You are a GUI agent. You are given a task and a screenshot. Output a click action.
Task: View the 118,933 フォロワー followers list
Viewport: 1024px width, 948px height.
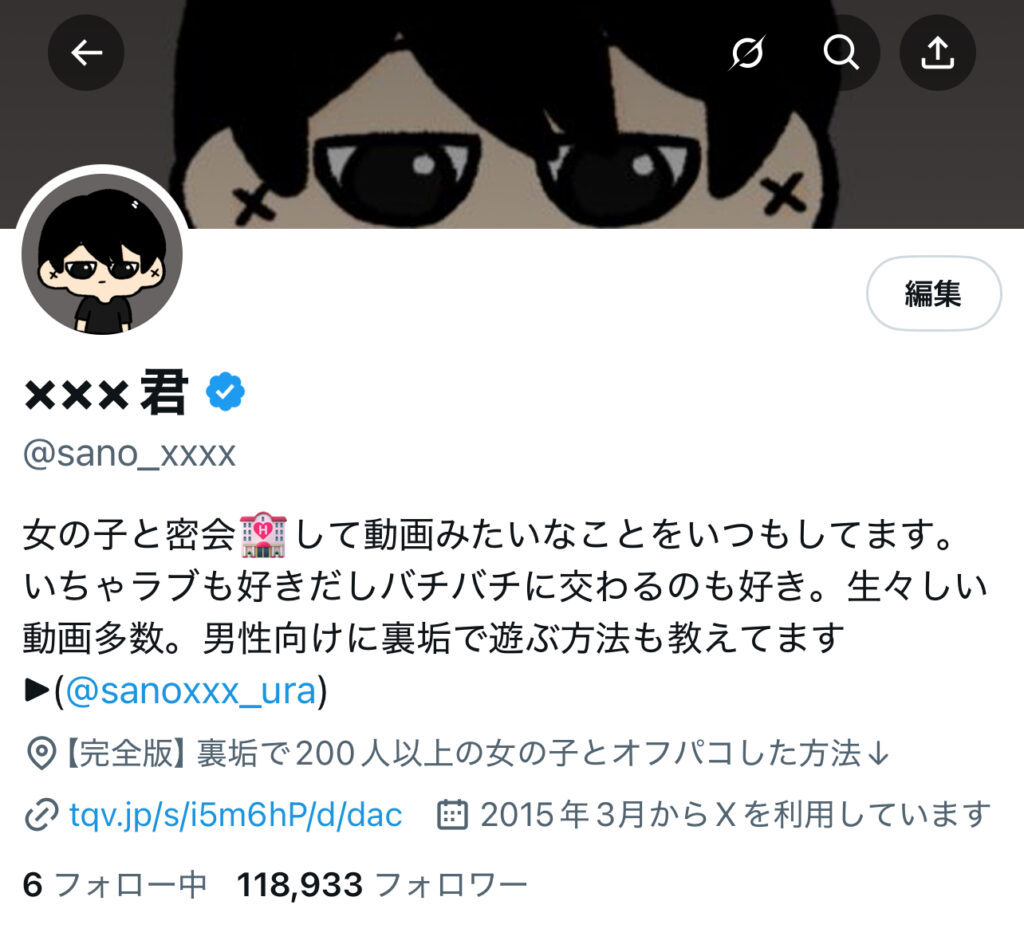[x=382, y=885]
